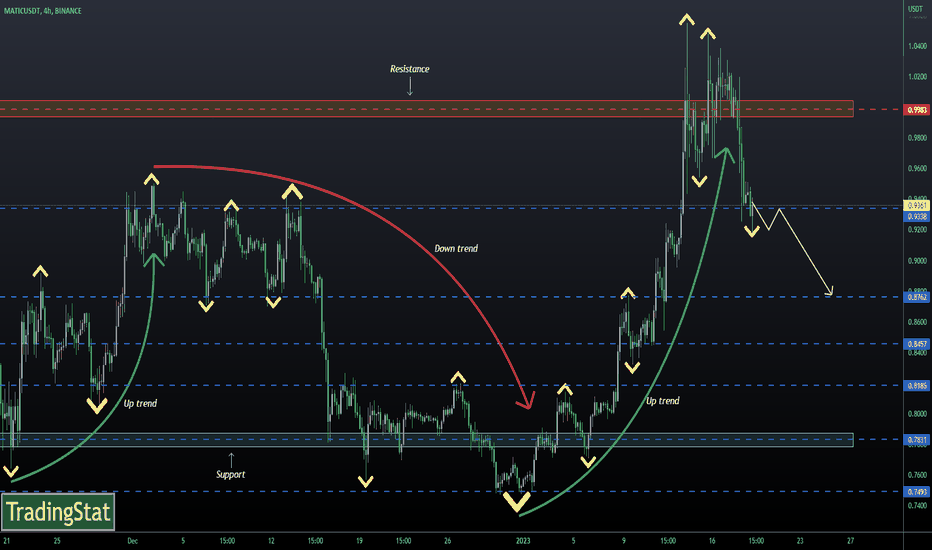Click the 0.8000 tick on price scale
Image resolution: width=932 pixels, height=550 pixels.
pos(917,413)
